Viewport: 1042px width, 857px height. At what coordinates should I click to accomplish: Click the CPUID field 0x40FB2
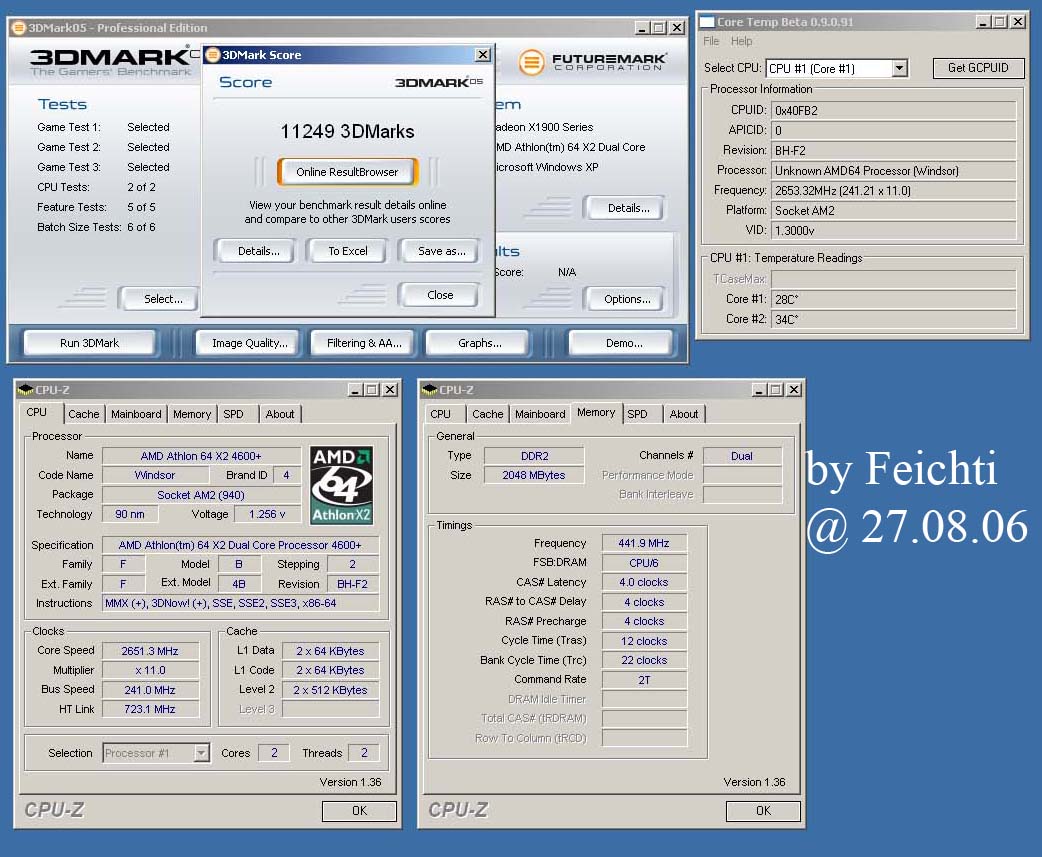pyautogui.click(x=894, y=110)
